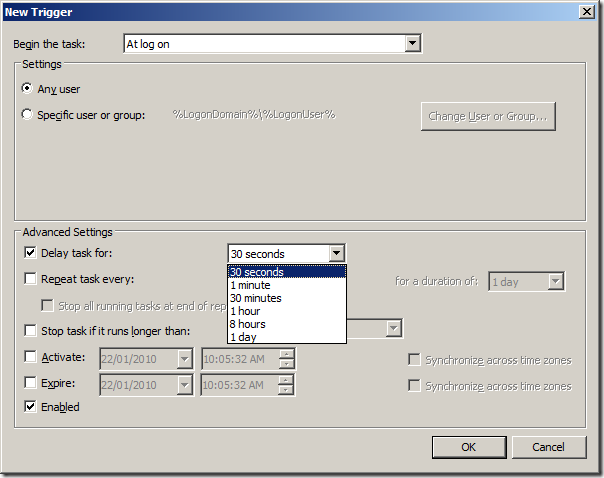The height and width of the screenshot is (478, 604).
Task: Open the 'Begin the task' dropdown
Action: tap(411, 44)
